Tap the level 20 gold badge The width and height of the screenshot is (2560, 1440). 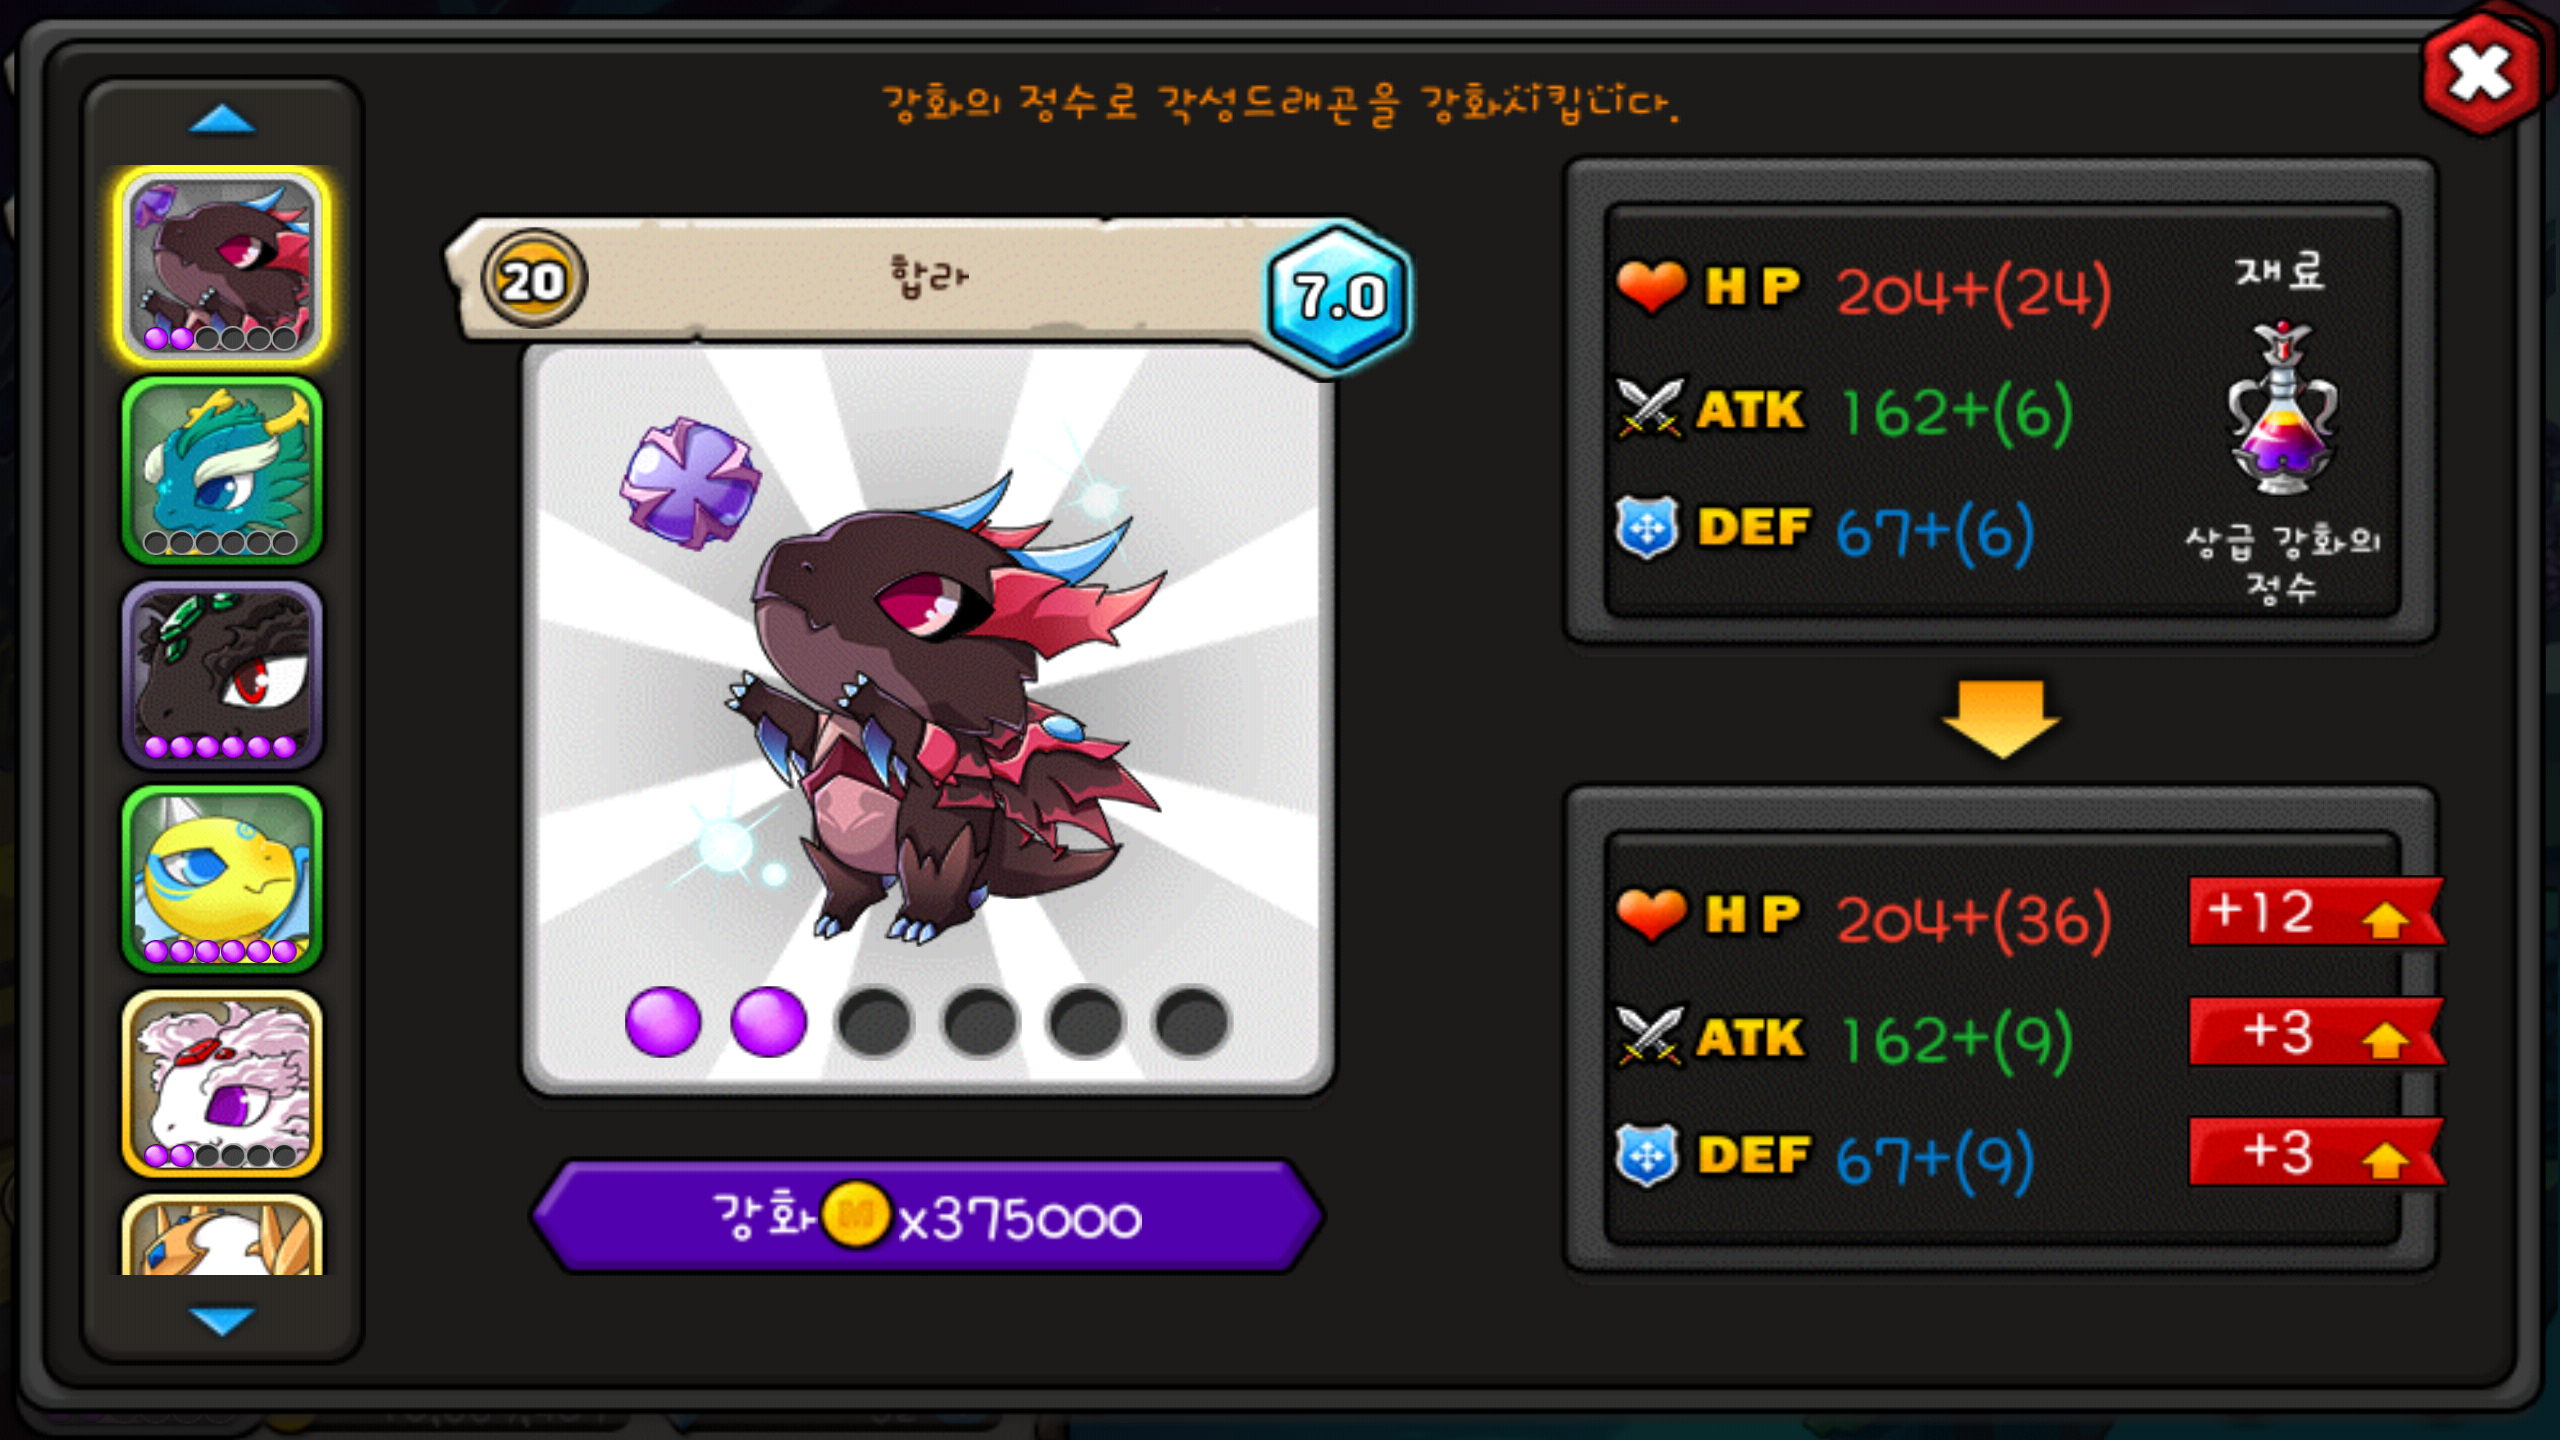coord(534,280)
